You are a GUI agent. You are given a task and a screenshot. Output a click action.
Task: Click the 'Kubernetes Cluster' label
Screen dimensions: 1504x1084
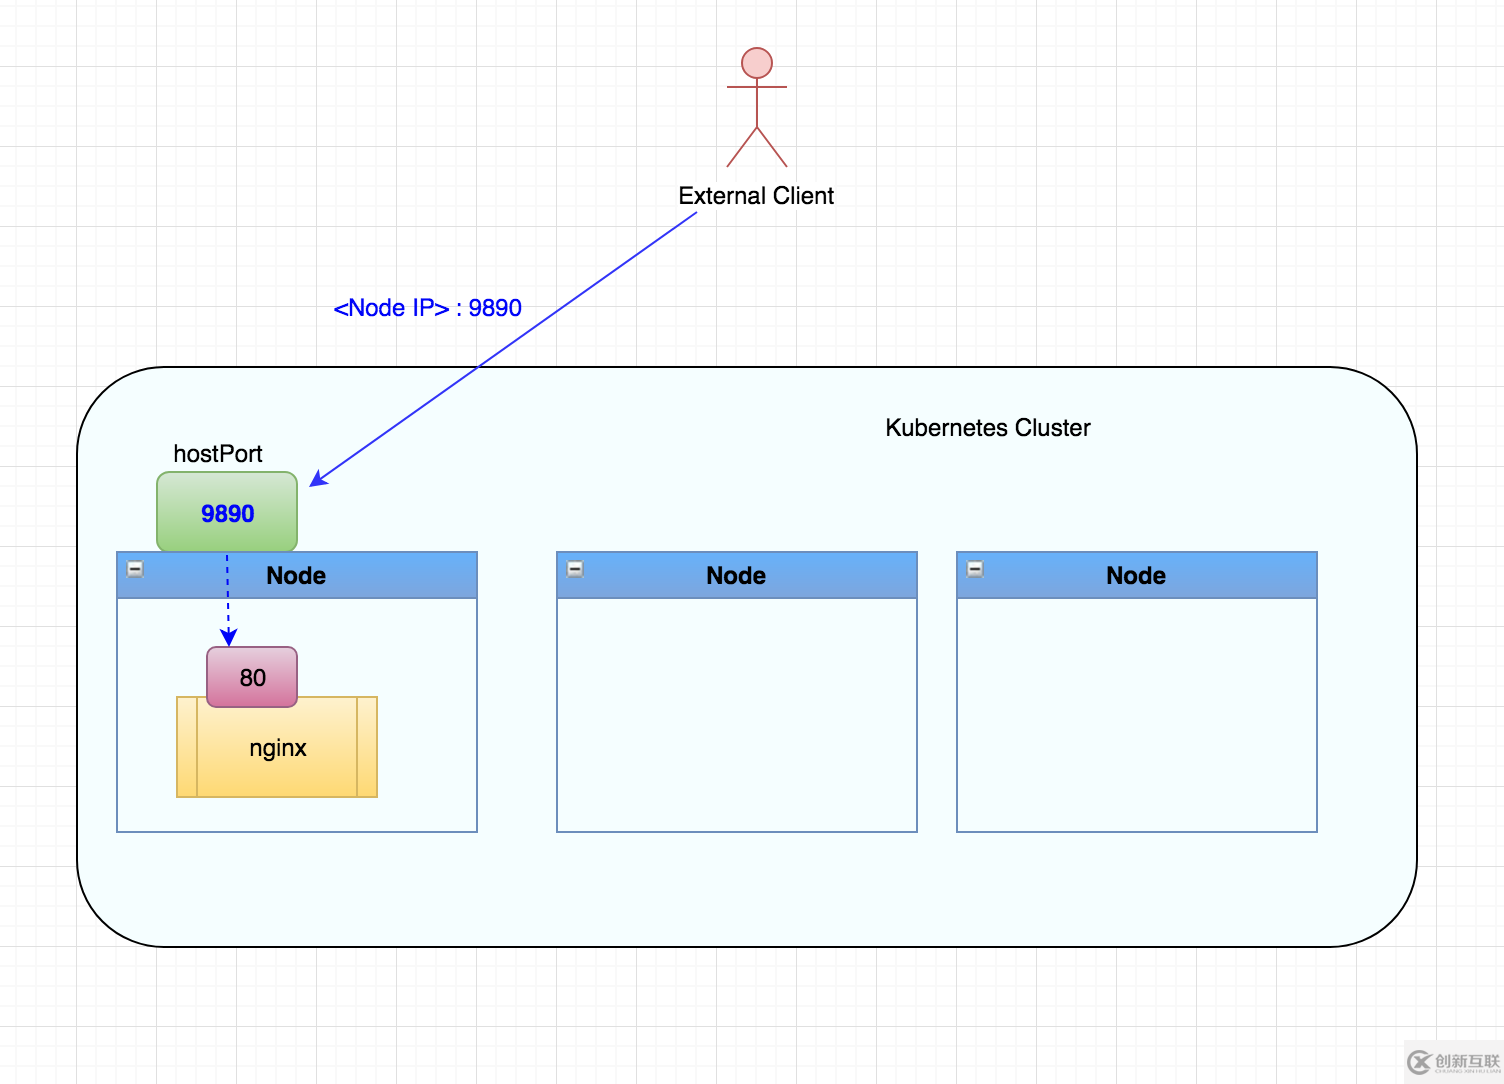coord(988,428)
